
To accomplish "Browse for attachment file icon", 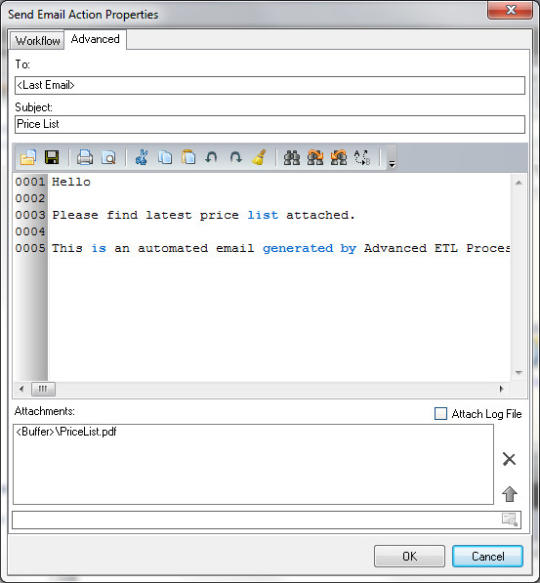I will [x=510, y=519].
